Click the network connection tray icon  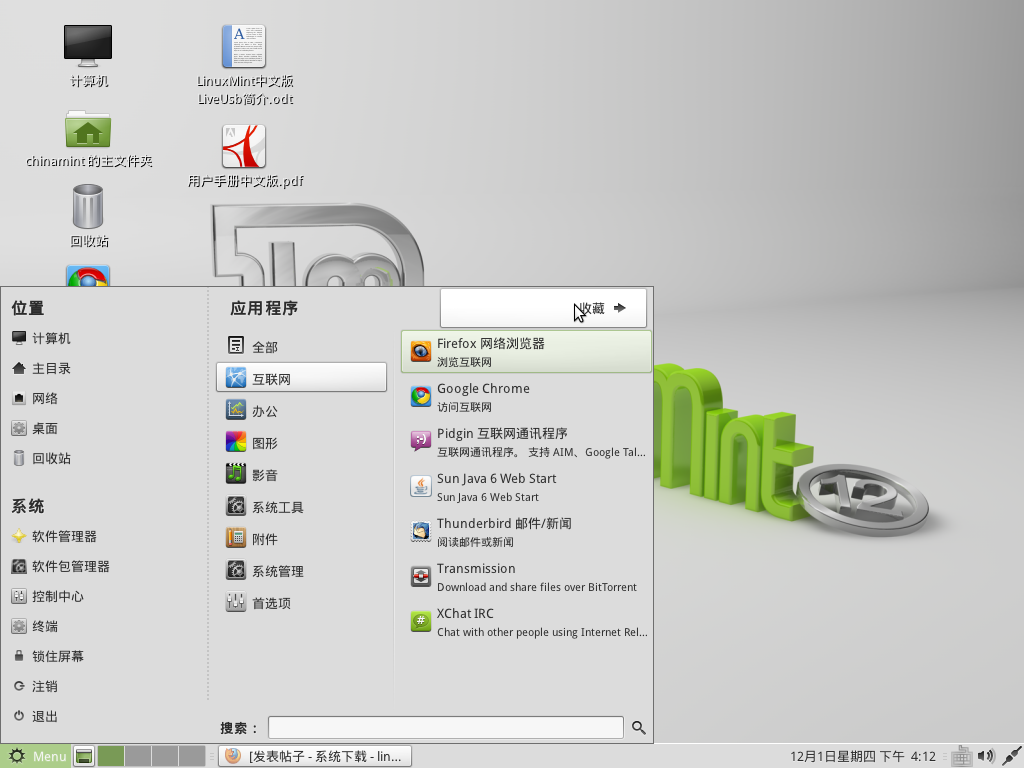point(1012,756)
